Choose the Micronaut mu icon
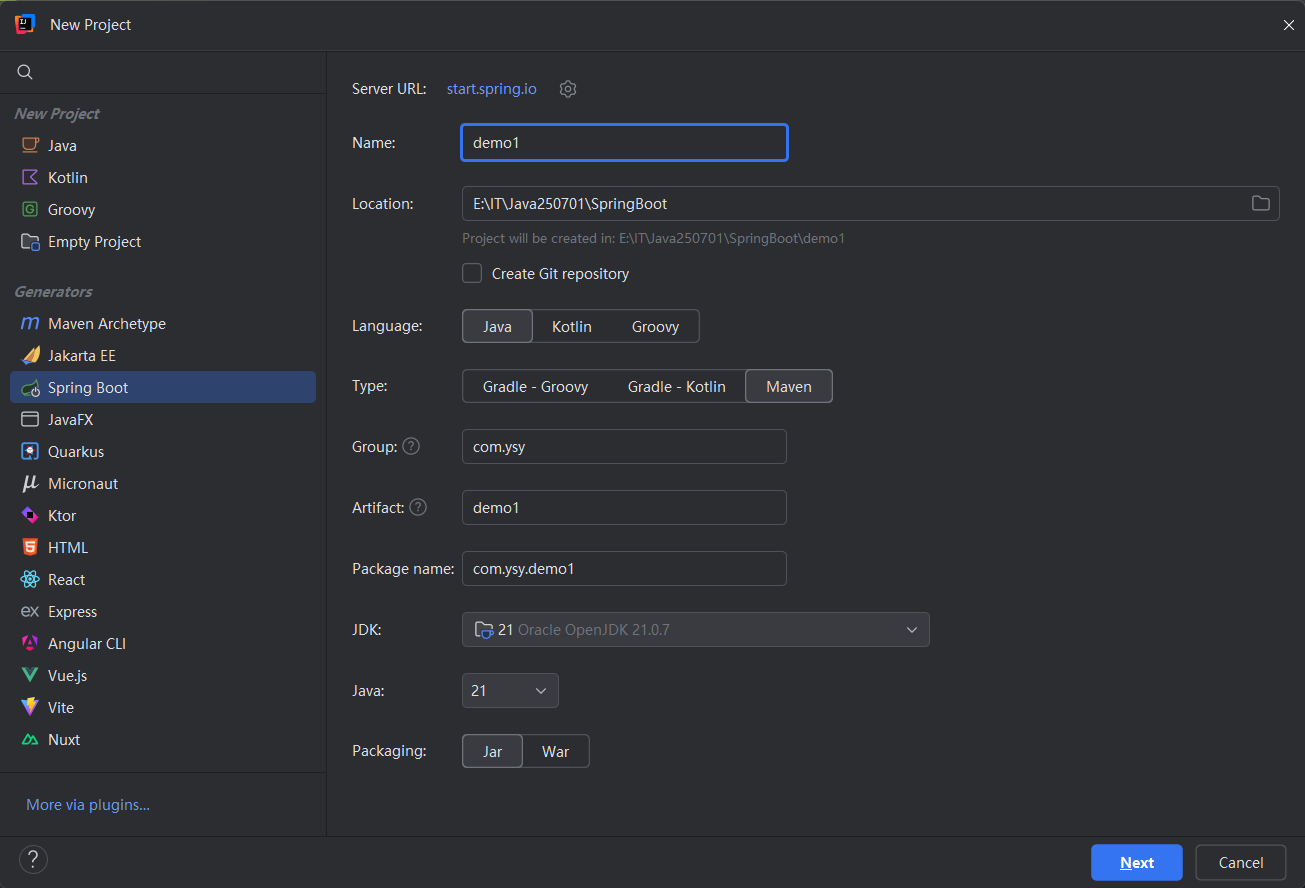Viewport: 1305px width, 888px height. pyautogui.click(x=30, y=483)
